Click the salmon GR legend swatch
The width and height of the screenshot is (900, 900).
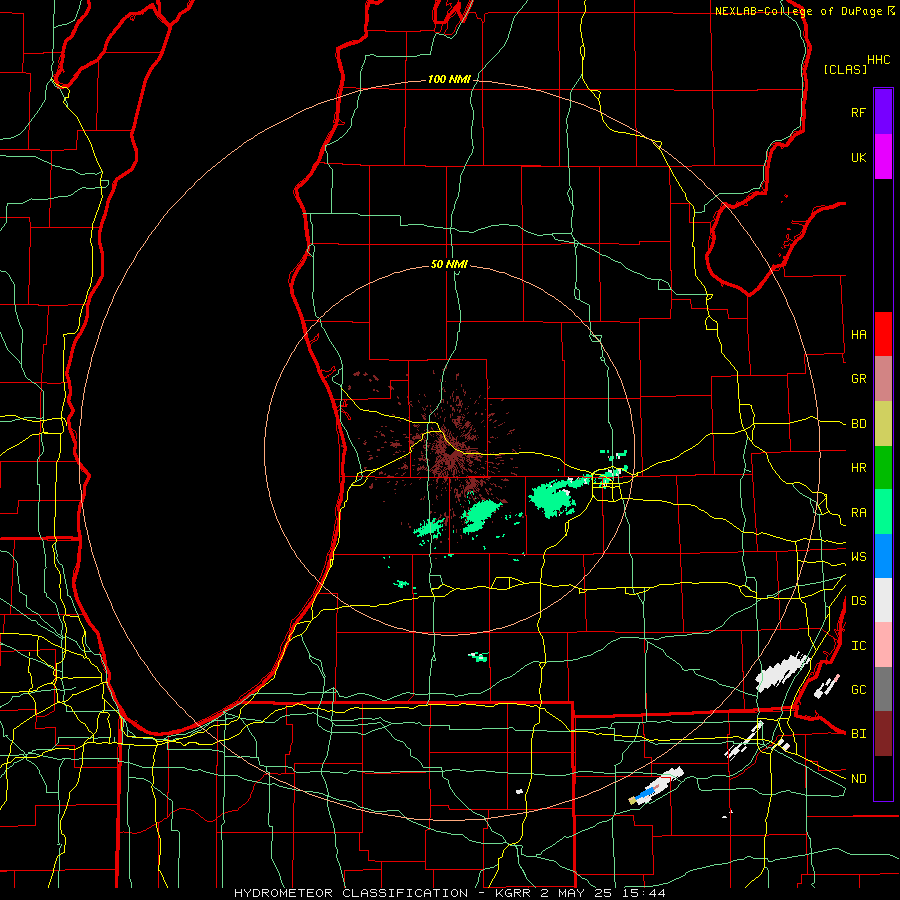883,378
